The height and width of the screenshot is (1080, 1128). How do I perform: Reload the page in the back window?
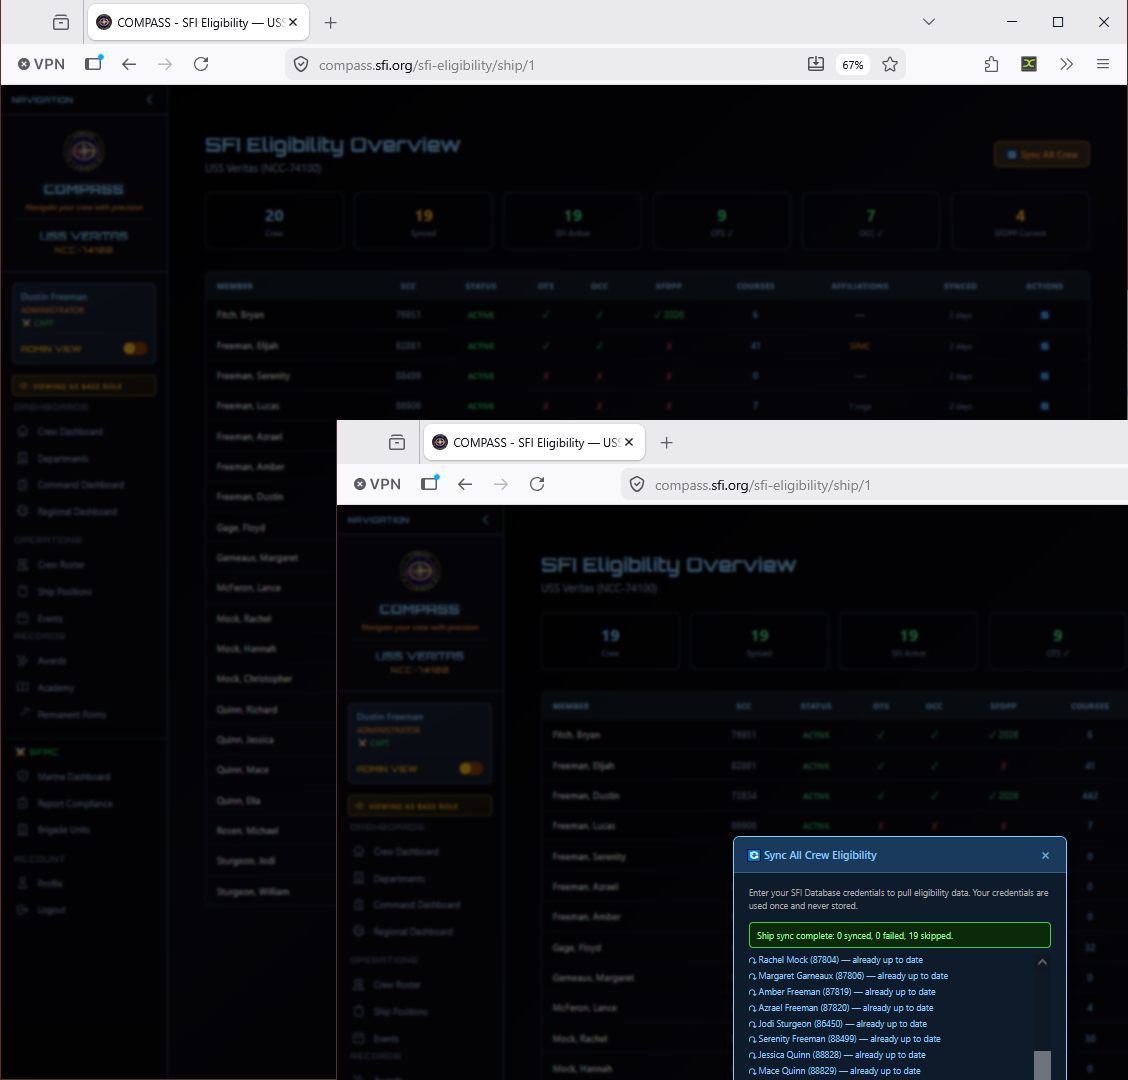pos(201,64)
